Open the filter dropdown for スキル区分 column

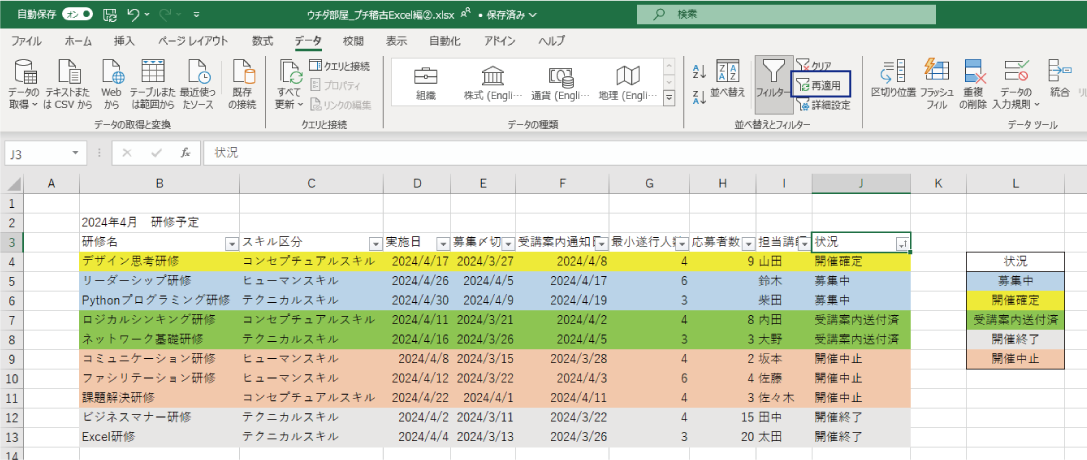(x=375, y=243)
